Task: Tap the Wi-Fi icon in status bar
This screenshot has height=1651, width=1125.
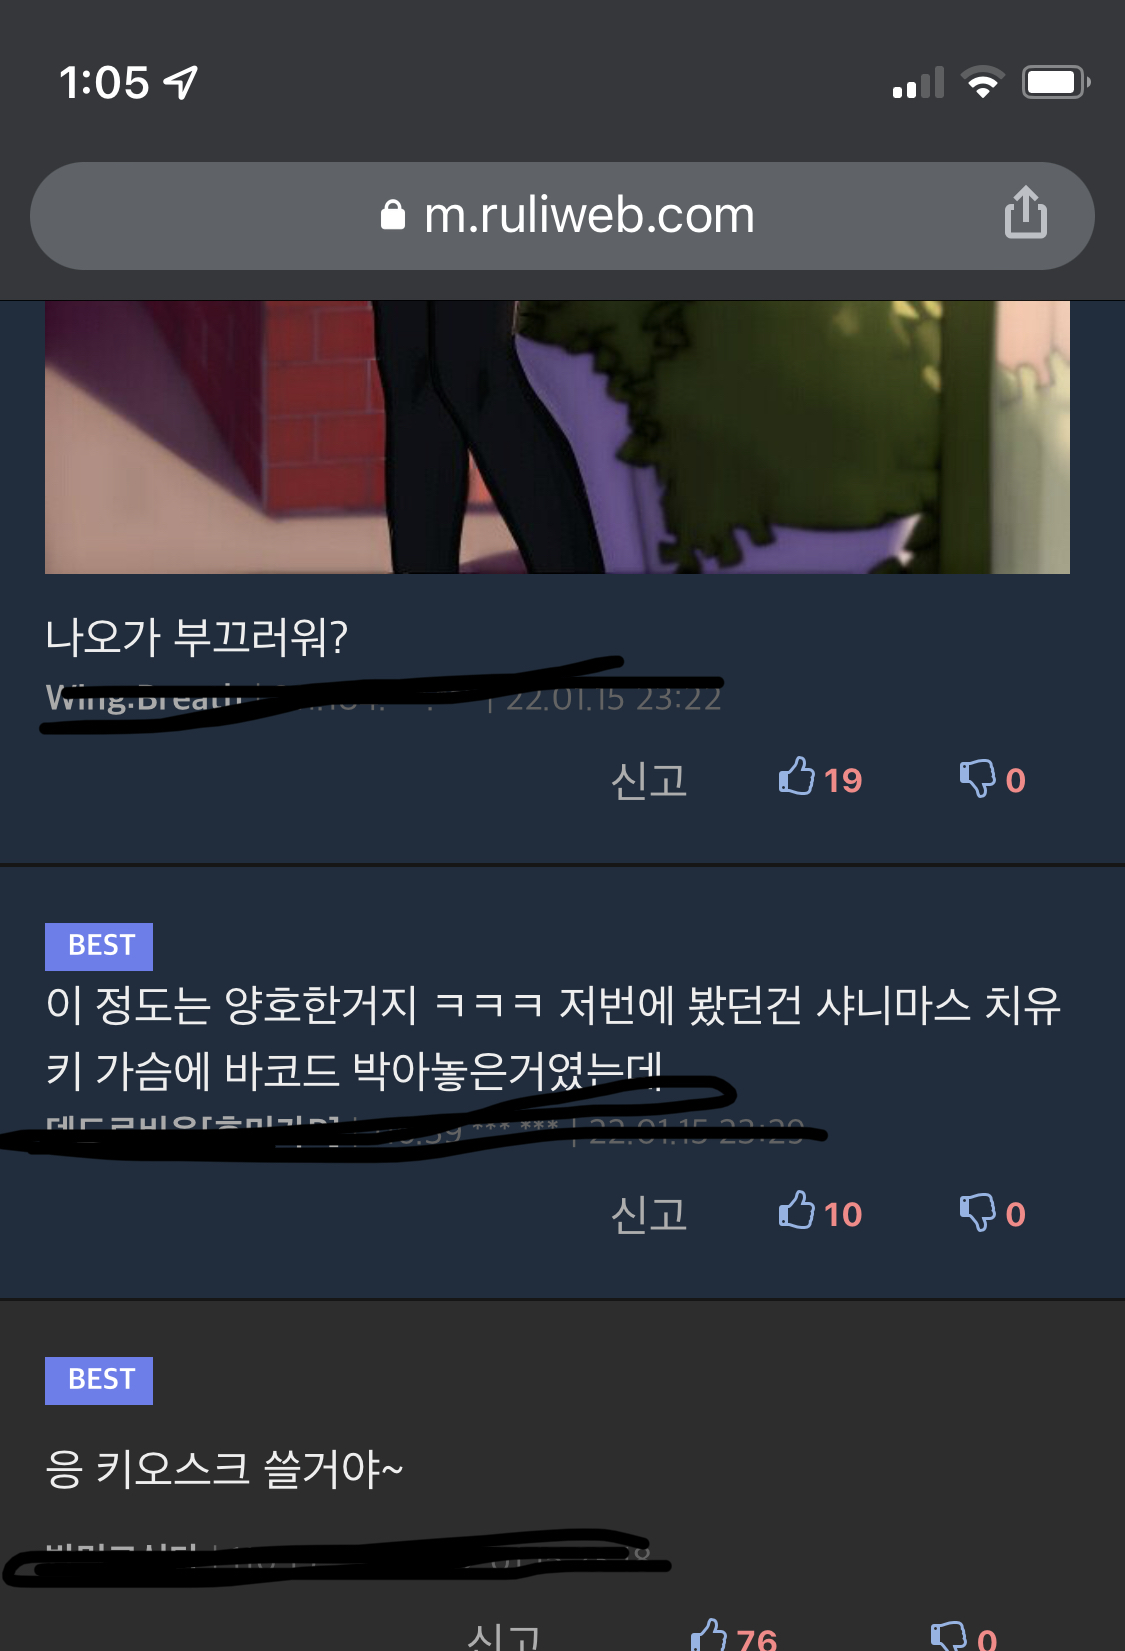Action: (983, 82)
